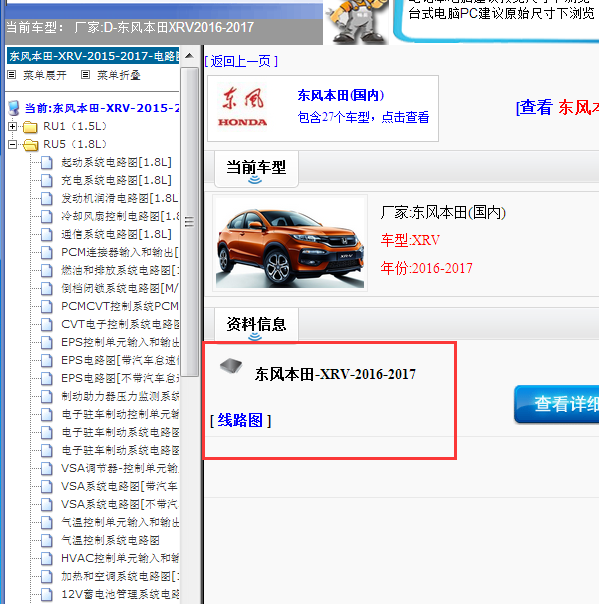599x604 pixels.
Task: Click the orange XRV car thumbnail
Action: pyautogui.click(x=290, y=243)
